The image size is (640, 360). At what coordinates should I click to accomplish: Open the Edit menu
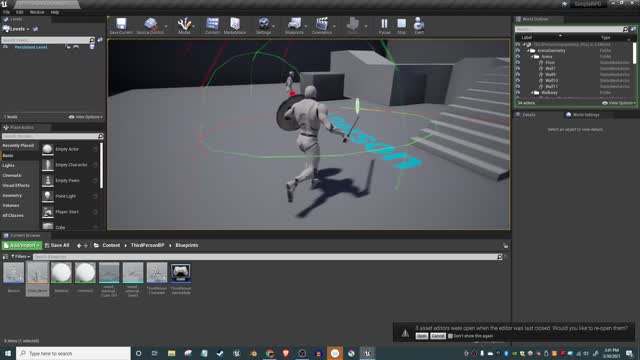19,12
